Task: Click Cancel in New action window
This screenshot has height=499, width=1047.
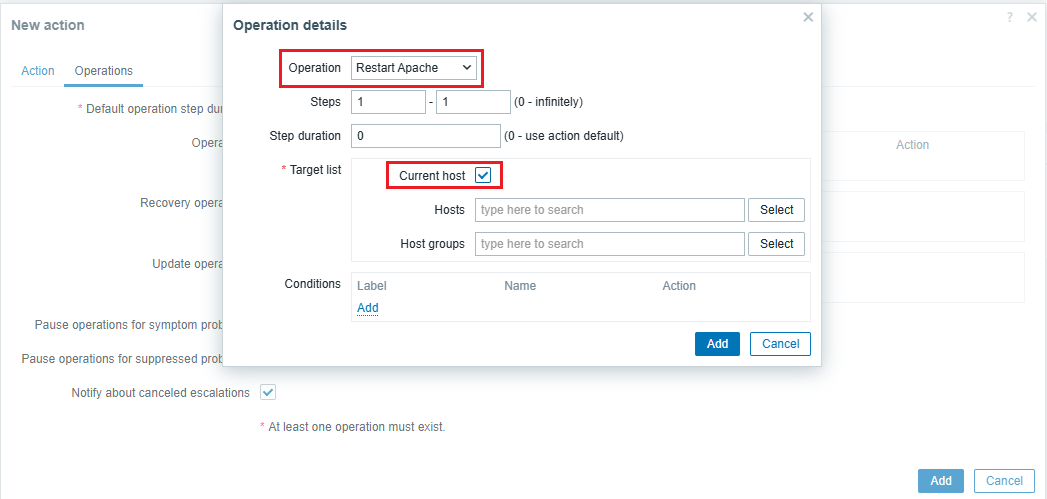Action: pos(1004,481)
